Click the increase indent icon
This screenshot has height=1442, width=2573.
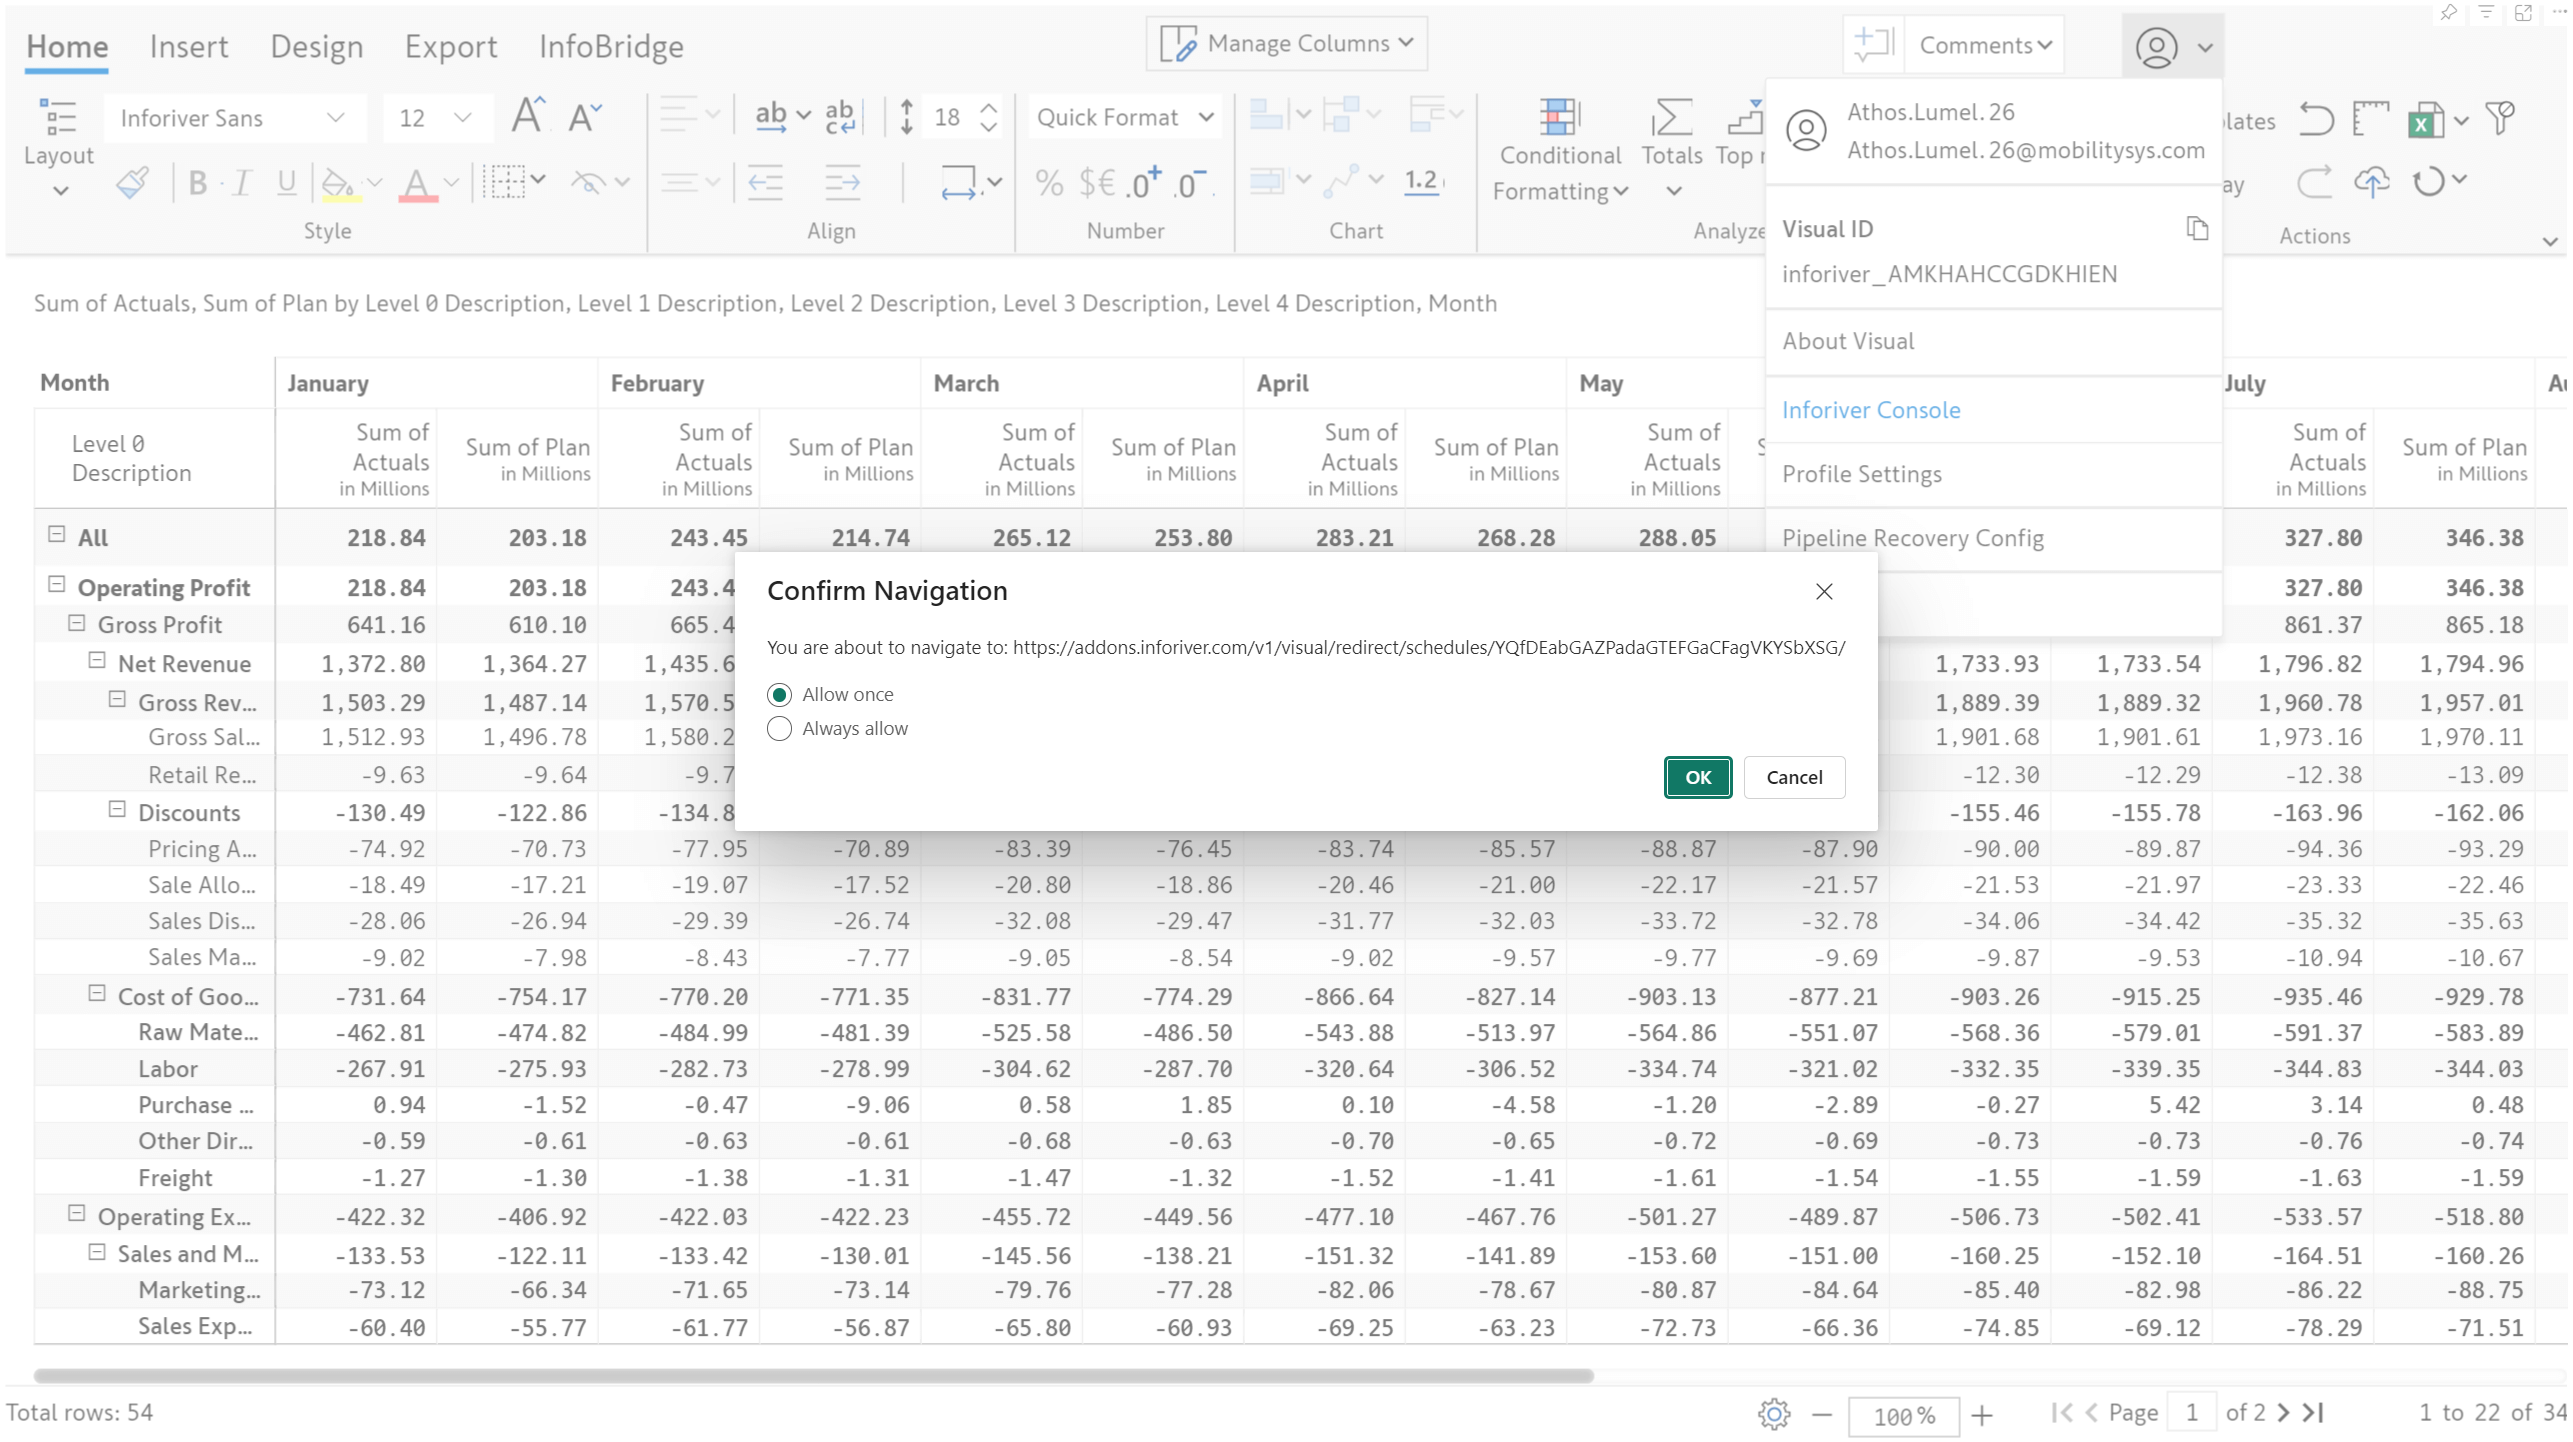click(842, 183)
